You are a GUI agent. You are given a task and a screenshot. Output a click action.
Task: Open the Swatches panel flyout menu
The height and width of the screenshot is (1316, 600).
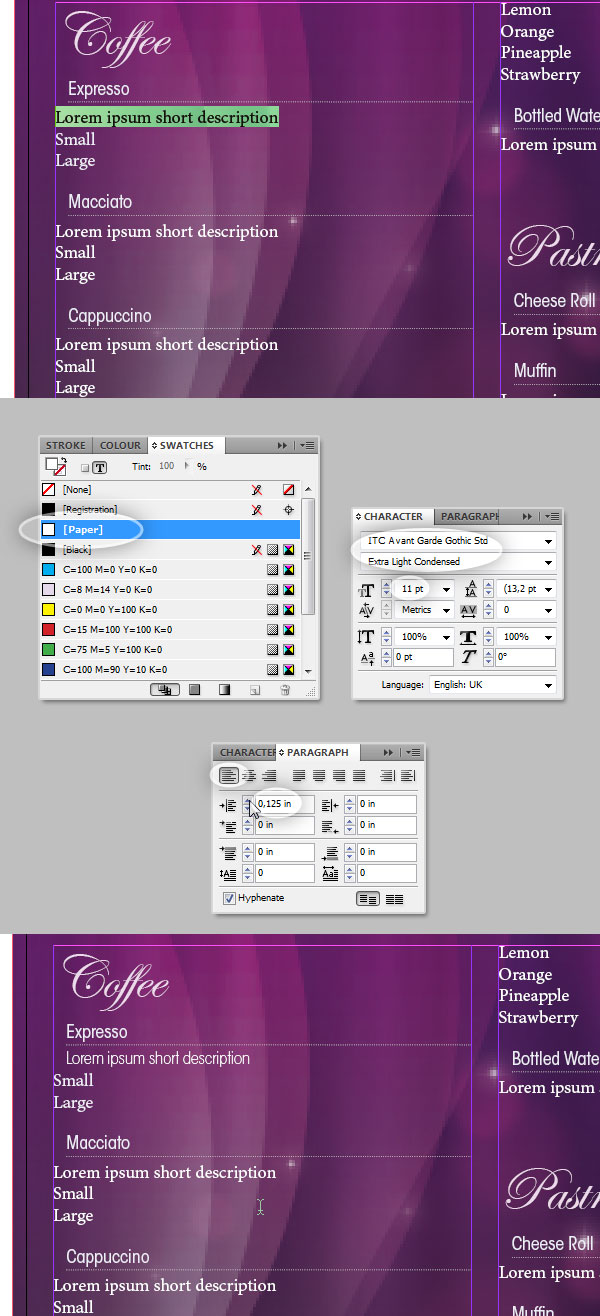(x=307, y=446)
